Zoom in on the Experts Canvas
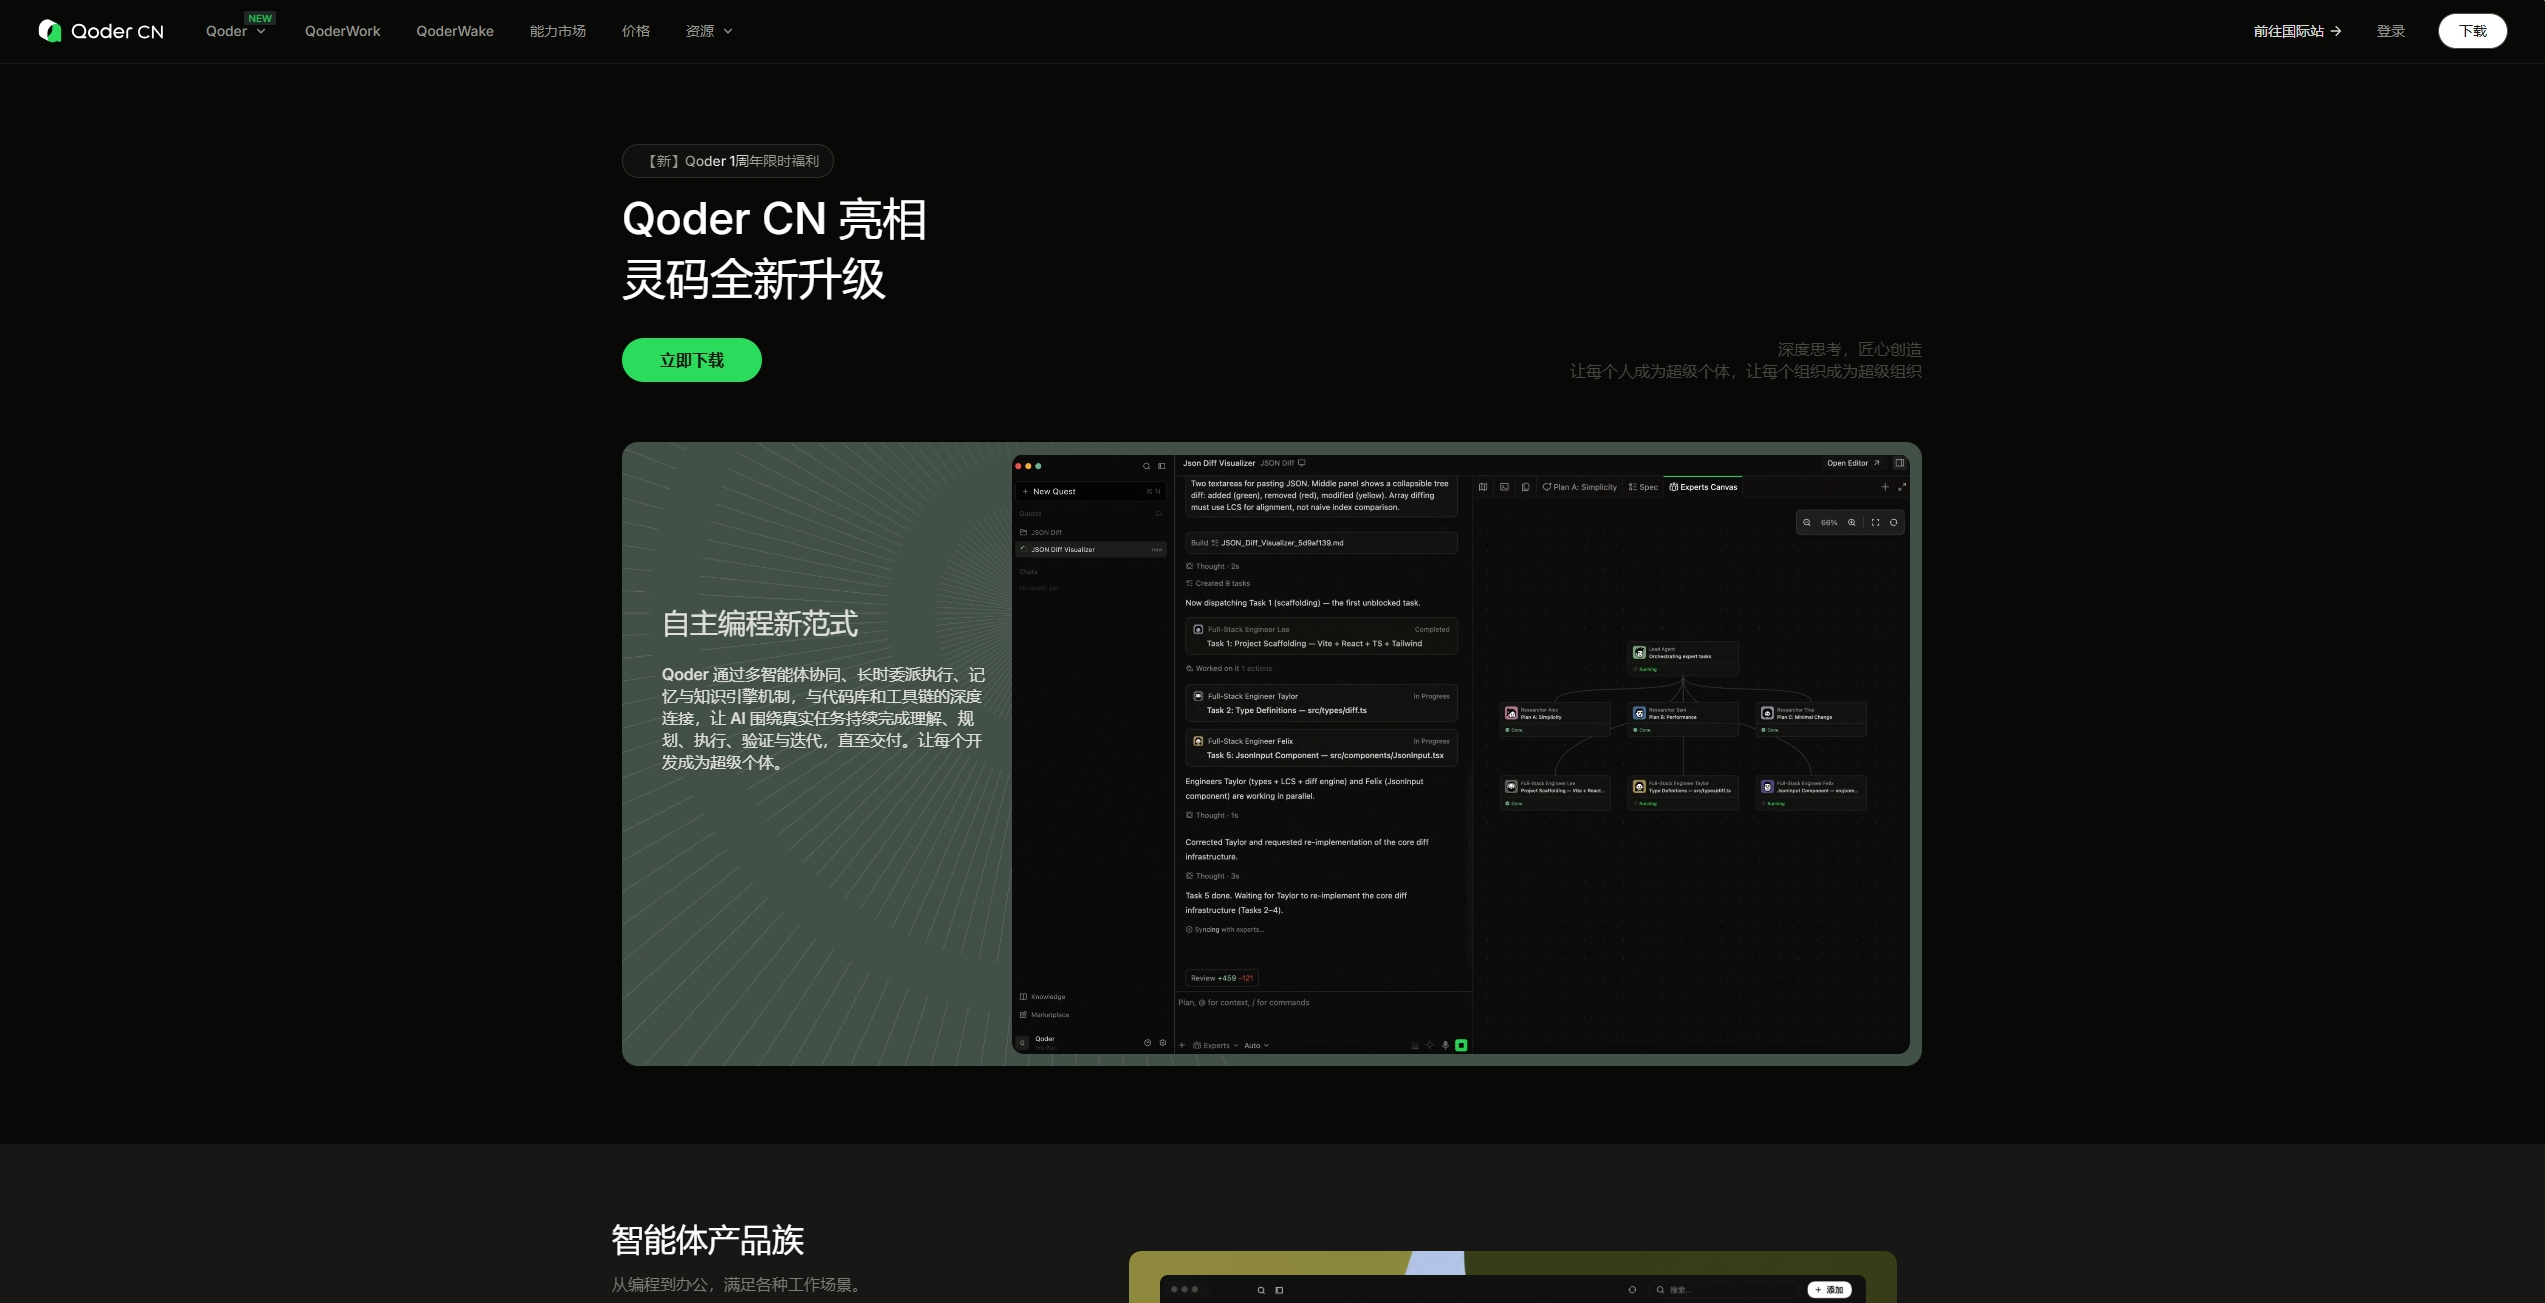 (1851, 522)
